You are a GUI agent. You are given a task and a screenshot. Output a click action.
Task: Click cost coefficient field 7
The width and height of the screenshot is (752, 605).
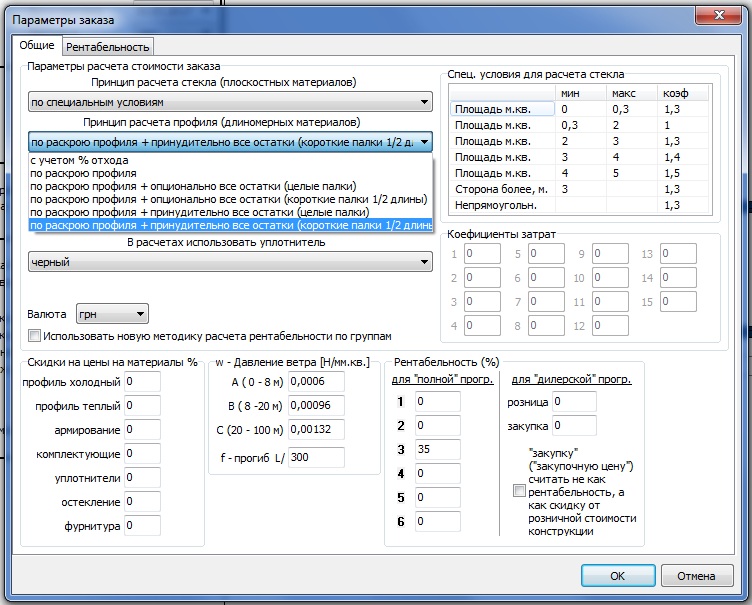(x=546, y=301)
